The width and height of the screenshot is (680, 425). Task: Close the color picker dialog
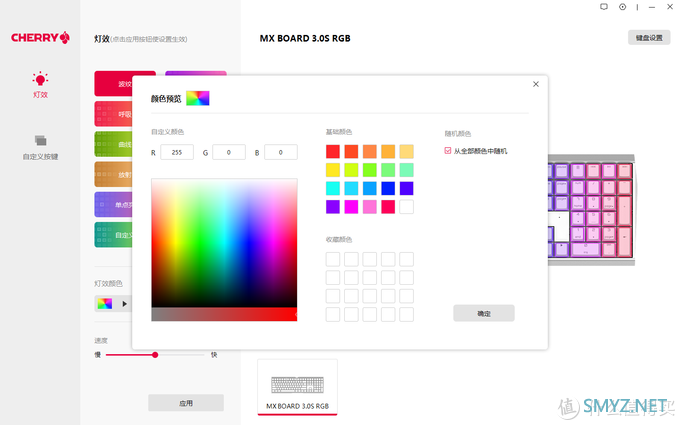[x=536, y=84]
